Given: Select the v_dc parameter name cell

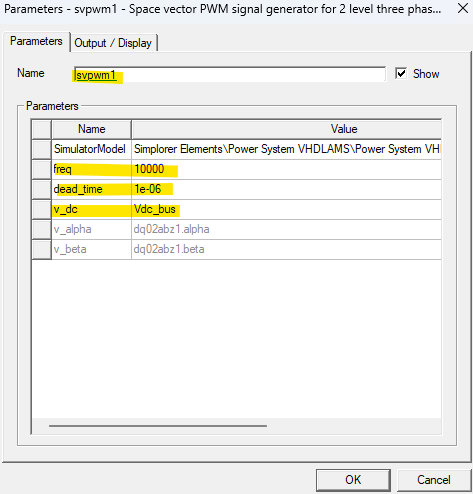Looking at the screenshot, I should 92,209.
